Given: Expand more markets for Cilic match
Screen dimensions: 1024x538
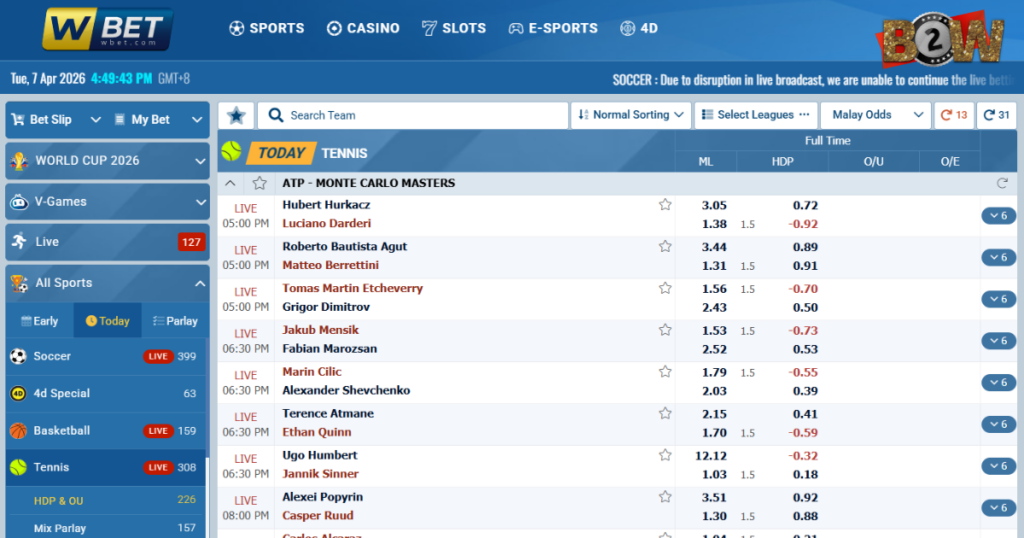Looking at the screenshot, I should (999, 383).
